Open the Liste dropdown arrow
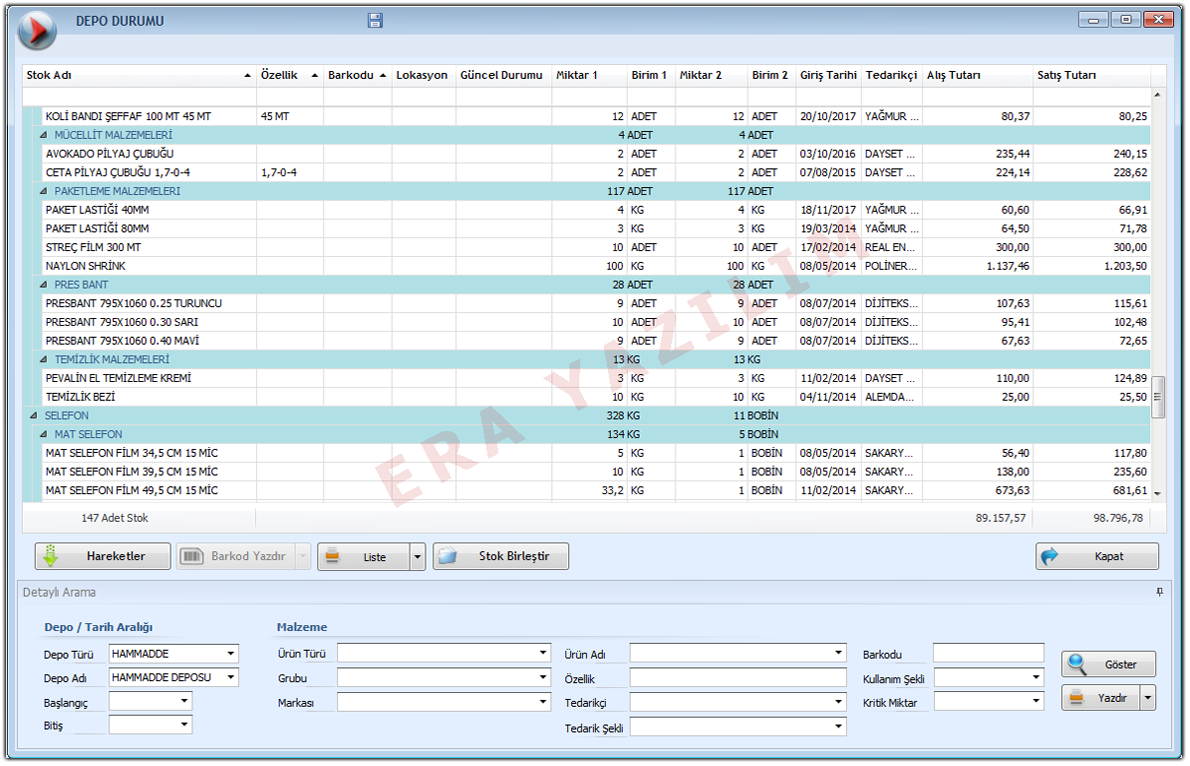This screenshot has width=1190, height=766. [x=418, y=557]
